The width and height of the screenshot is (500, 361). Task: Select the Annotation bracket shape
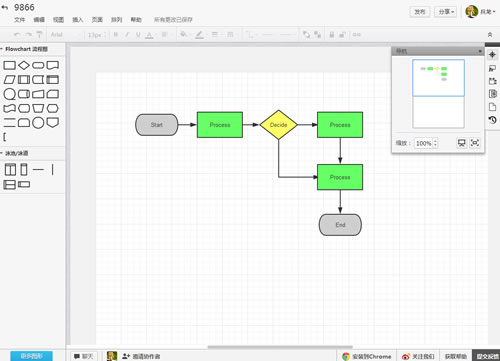click(5, 137)
